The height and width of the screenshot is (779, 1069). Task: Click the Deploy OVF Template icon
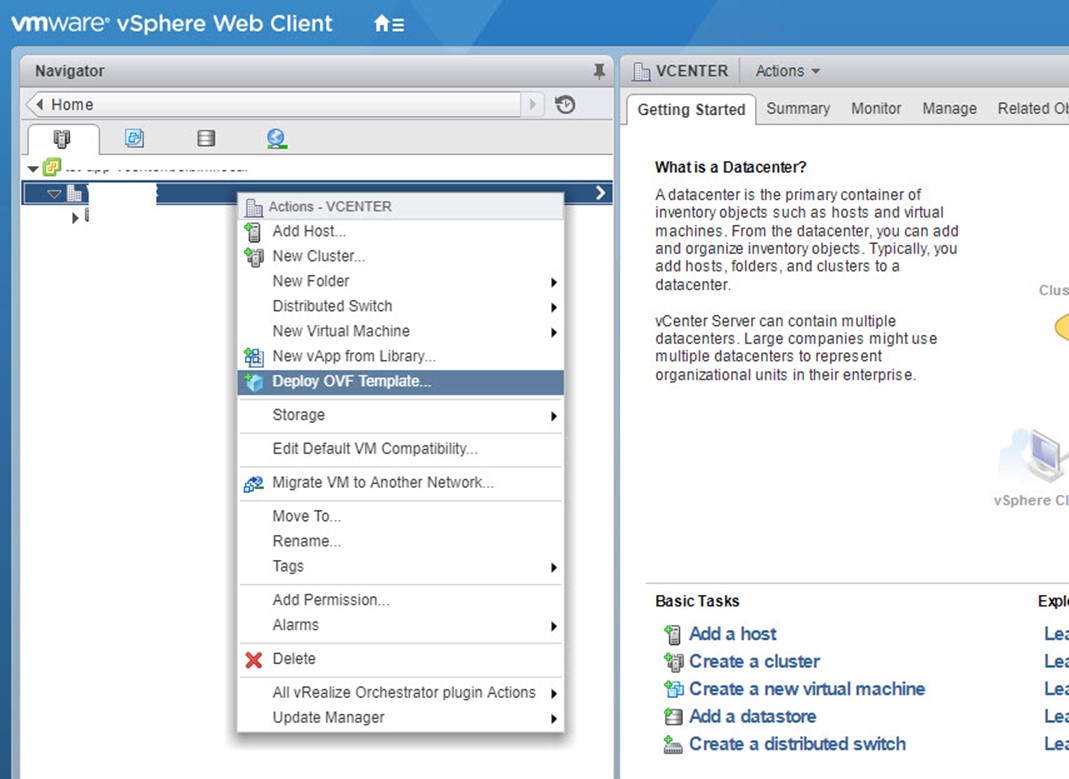point(254,382)
